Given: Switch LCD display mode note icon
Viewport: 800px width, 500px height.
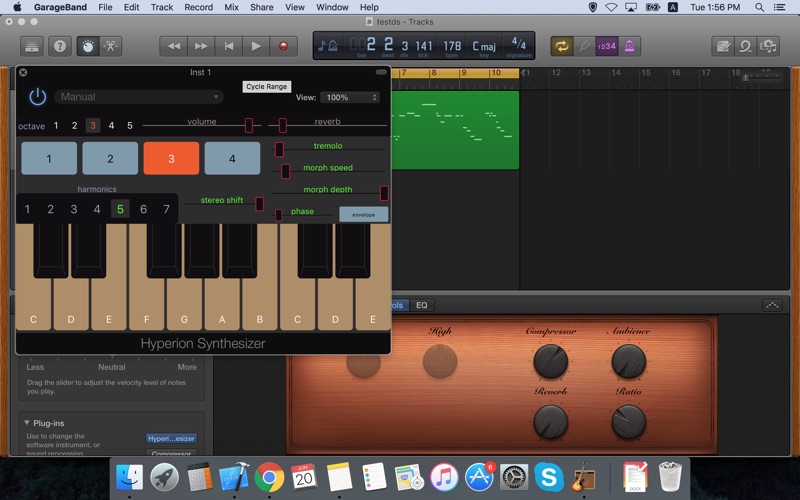Looking at the screenshot, I should tap(328, 46).
